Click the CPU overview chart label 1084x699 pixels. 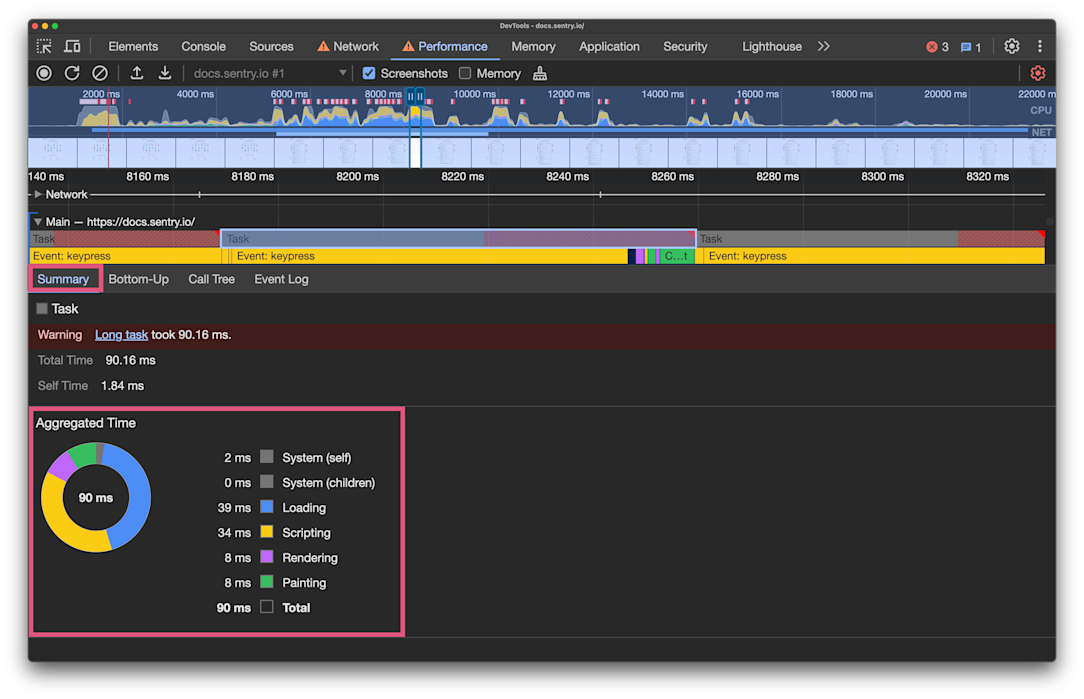click(1040, 111)
